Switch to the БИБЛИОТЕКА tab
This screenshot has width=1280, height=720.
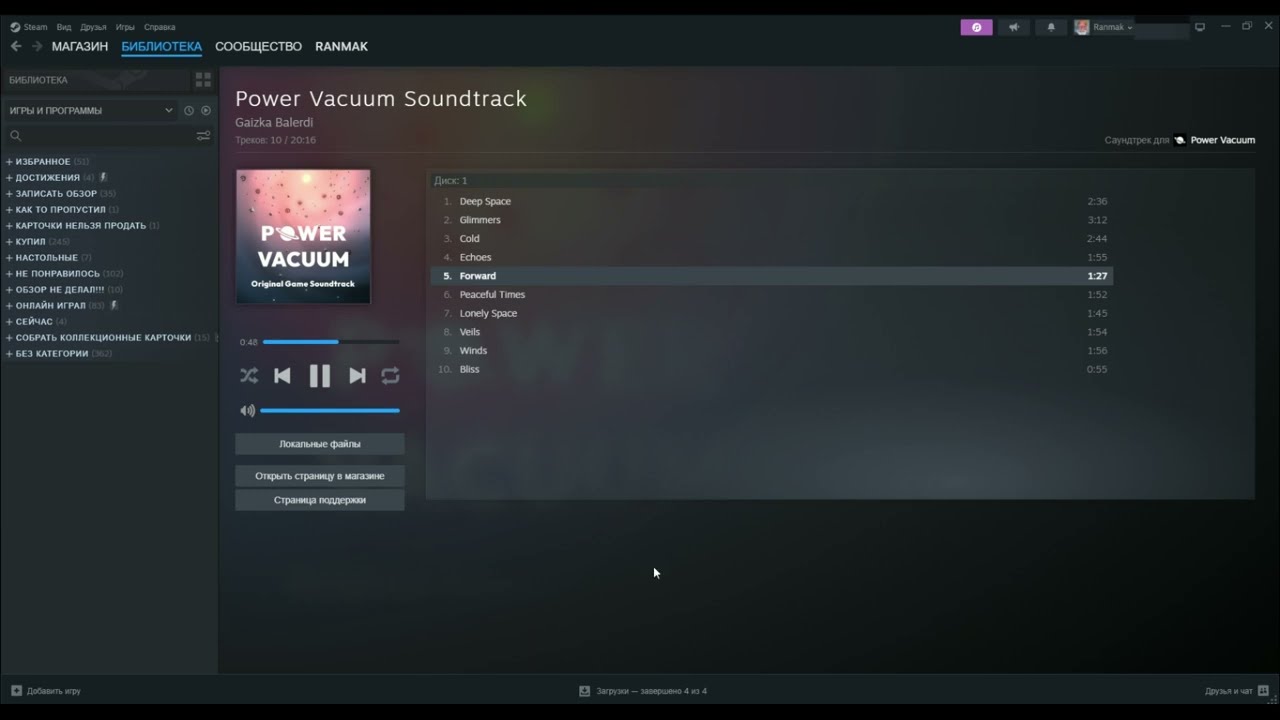click(162, 46)
